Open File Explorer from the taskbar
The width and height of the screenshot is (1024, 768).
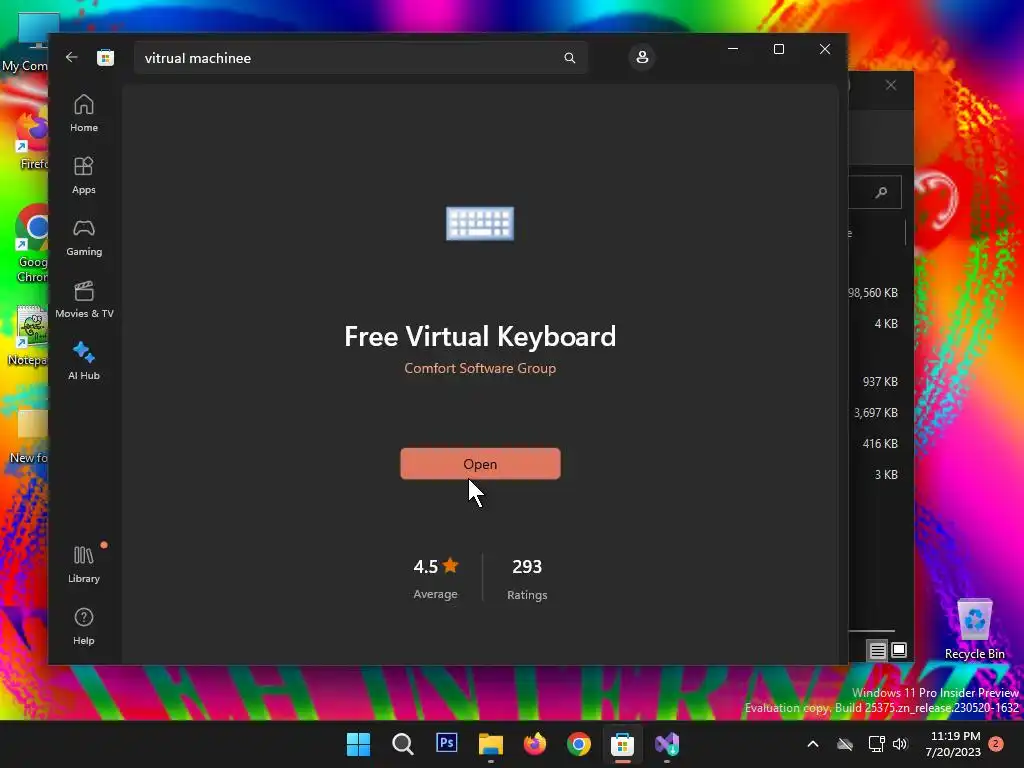coord(490,744)
